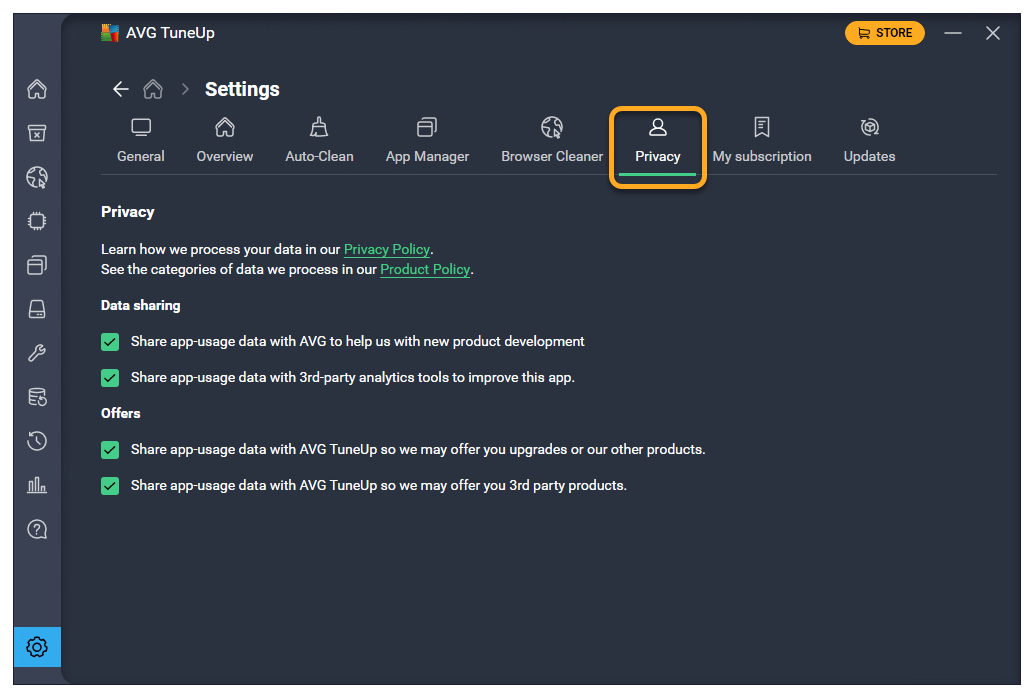
Task: Open the Home icon in left sidebar
Action: tap(37, 90)
